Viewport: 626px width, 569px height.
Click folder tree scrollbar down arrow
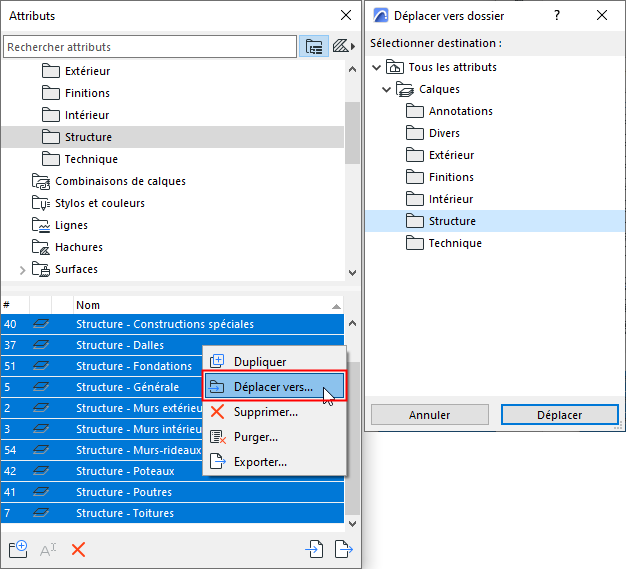(352, 273)
